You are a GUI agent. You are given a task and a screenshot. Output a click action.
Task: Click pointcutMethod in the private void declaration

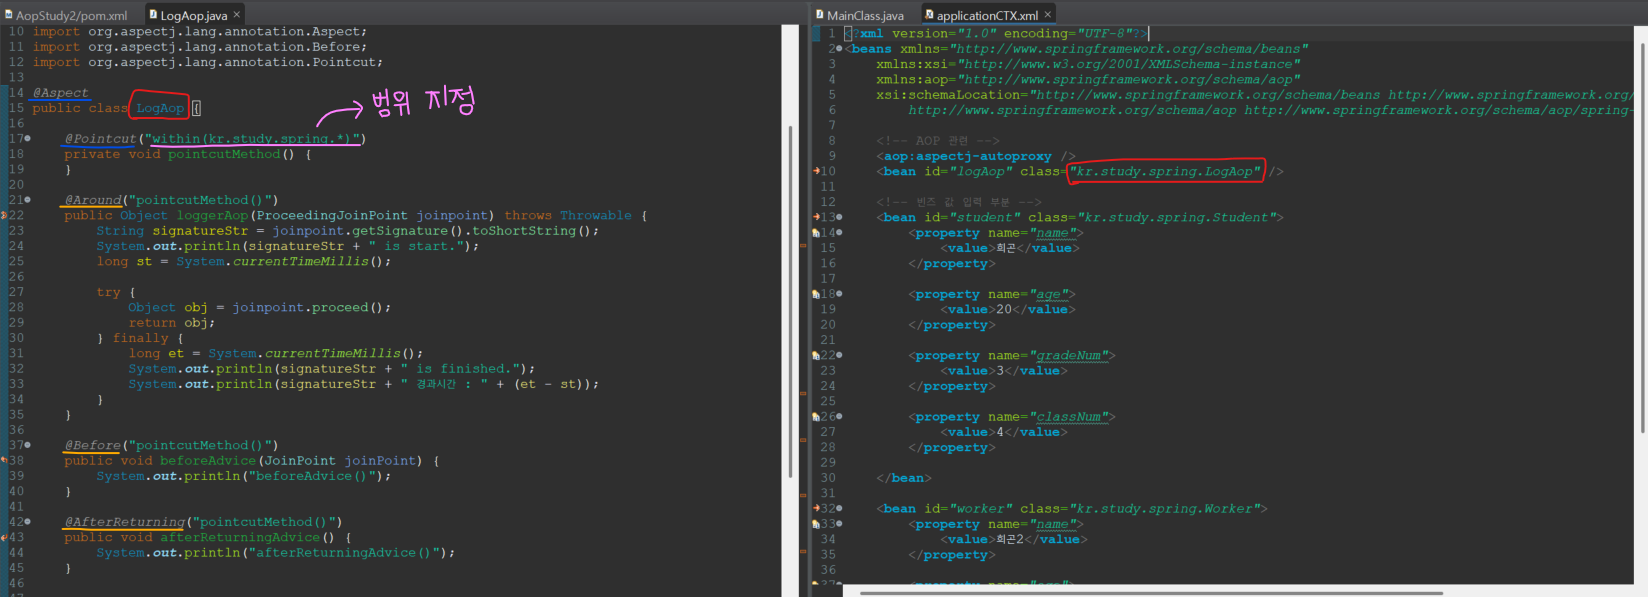[x=224, y=154]
